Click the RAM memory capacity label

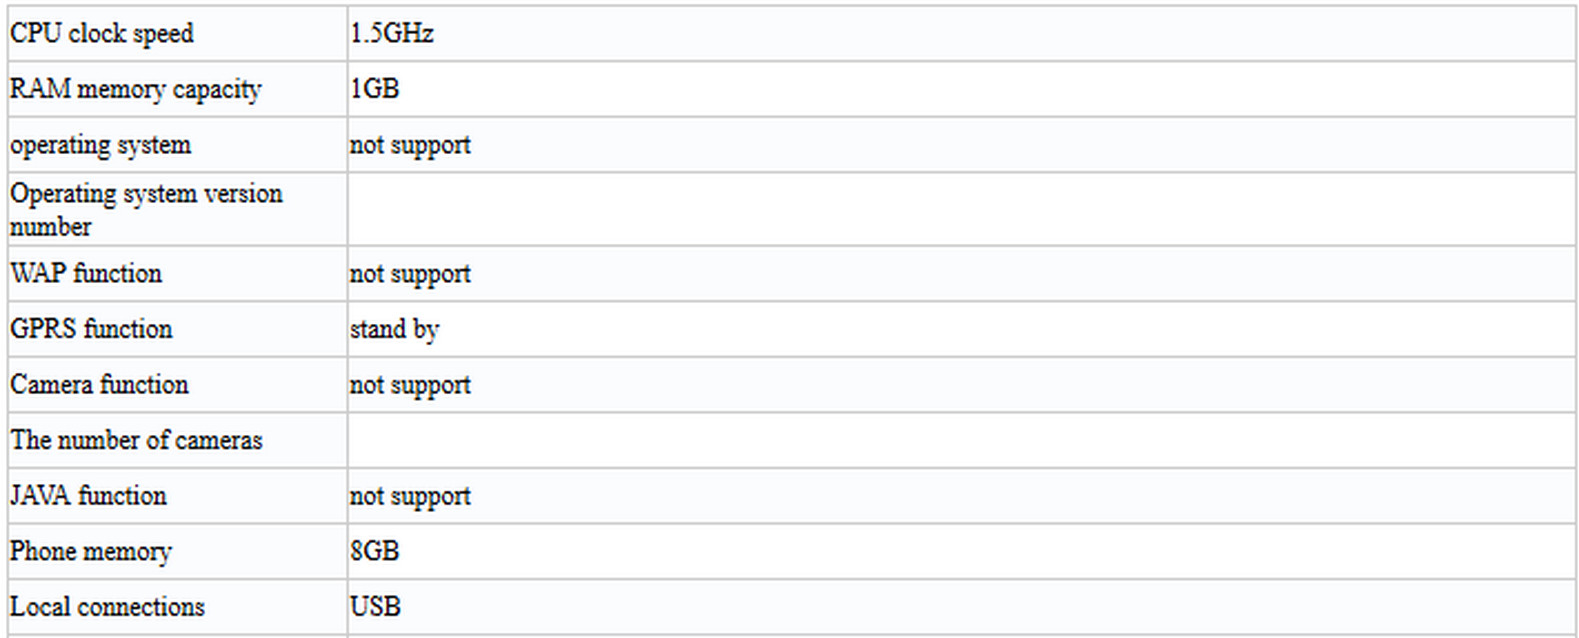[135, 89]
